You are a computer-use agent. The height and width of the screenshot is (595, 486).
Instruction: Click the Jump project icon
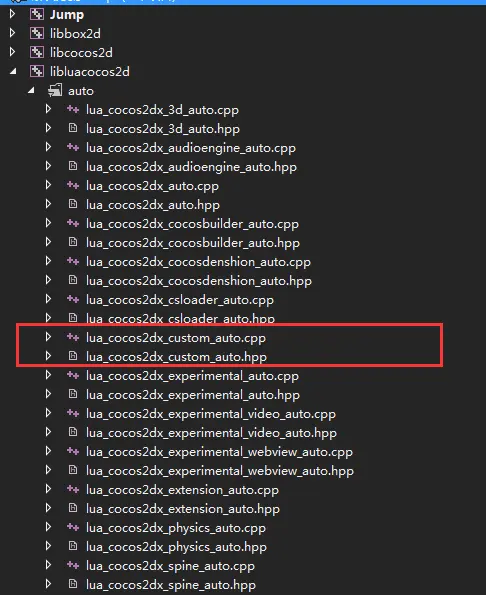tap(37, 14)
